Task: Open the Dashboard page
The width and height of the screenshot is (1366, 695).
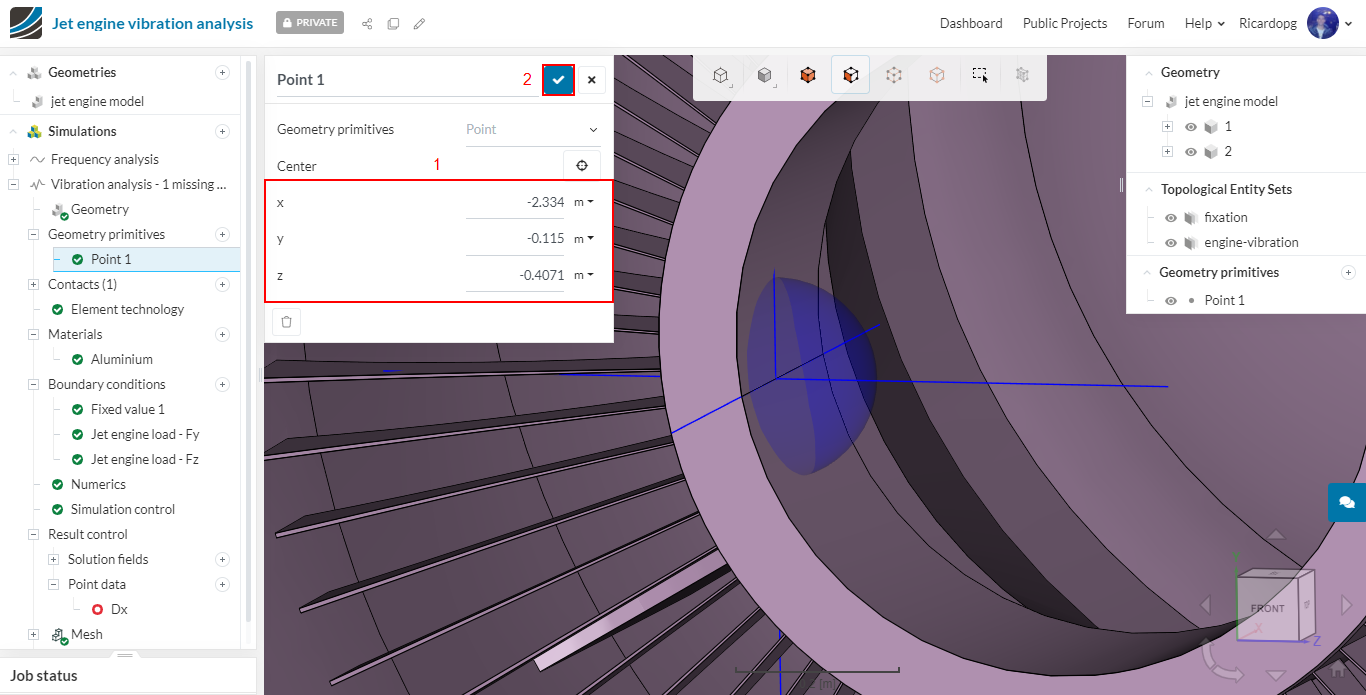Action: 970,23
